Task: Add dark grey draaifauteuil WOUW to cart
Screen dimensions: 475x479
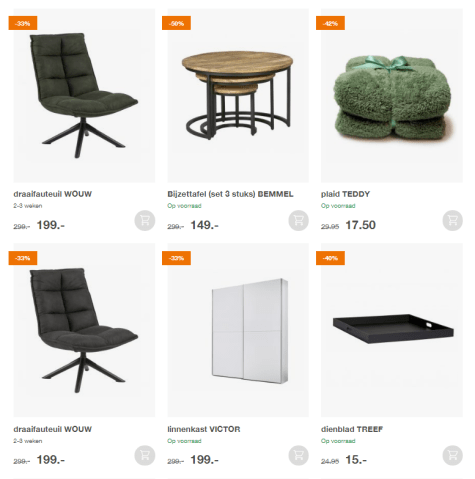Action: 145,455
